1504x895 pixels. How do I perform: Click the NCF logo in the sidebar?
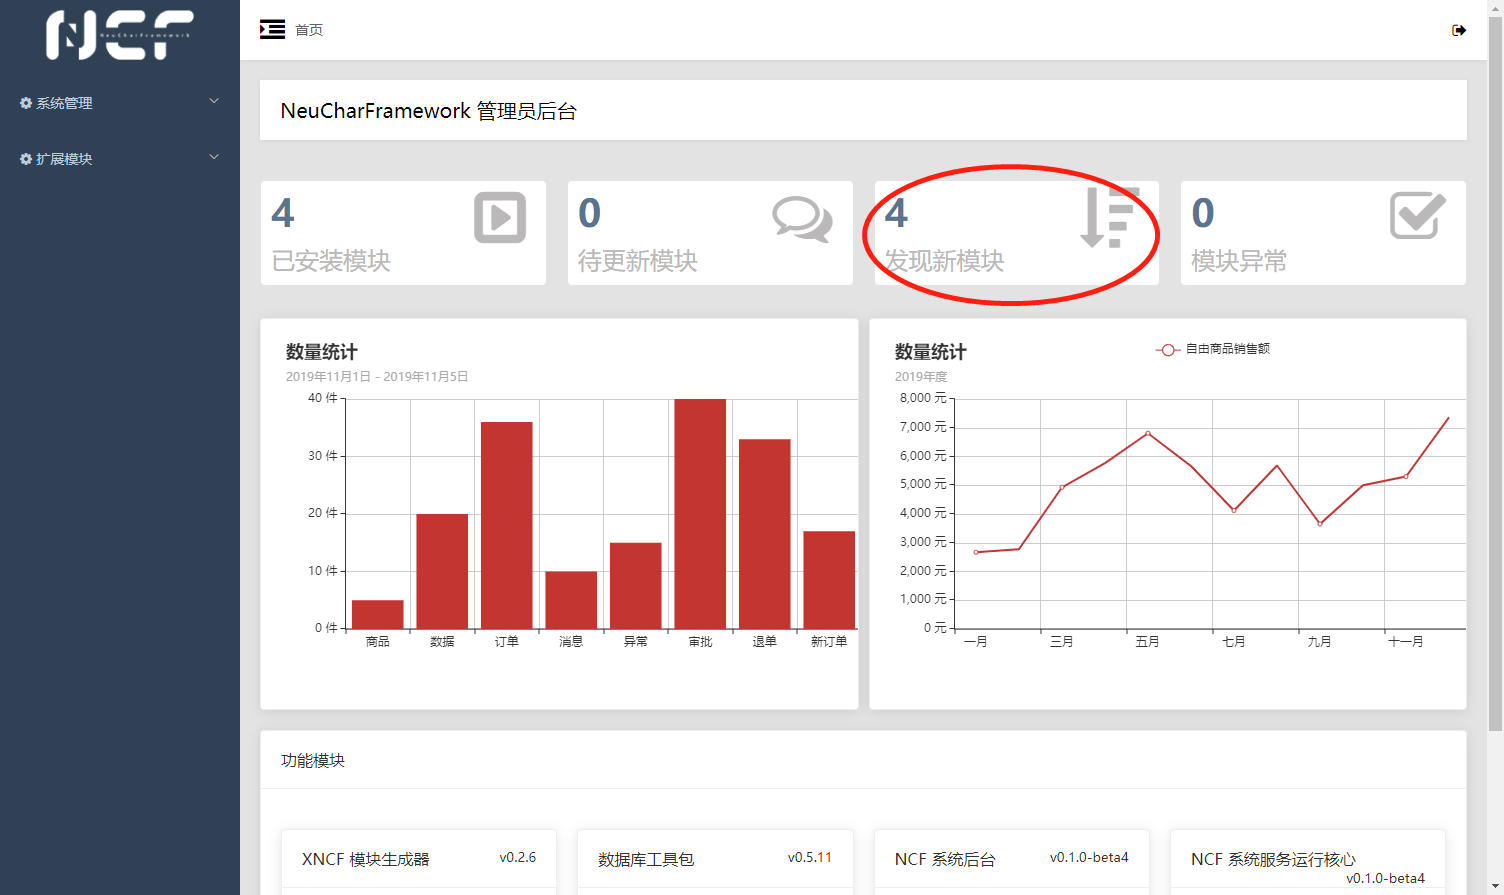[x=120, y=35]
